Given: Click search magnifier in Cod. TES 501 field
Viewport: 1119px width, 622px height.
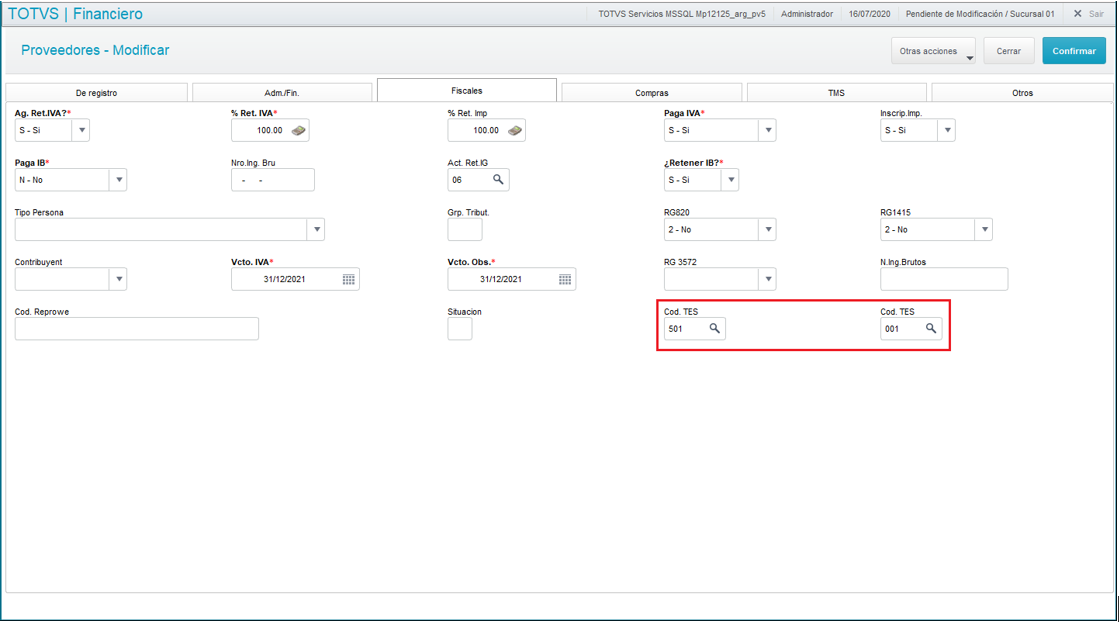Looking at the screenshot, I should pos(714,328).
